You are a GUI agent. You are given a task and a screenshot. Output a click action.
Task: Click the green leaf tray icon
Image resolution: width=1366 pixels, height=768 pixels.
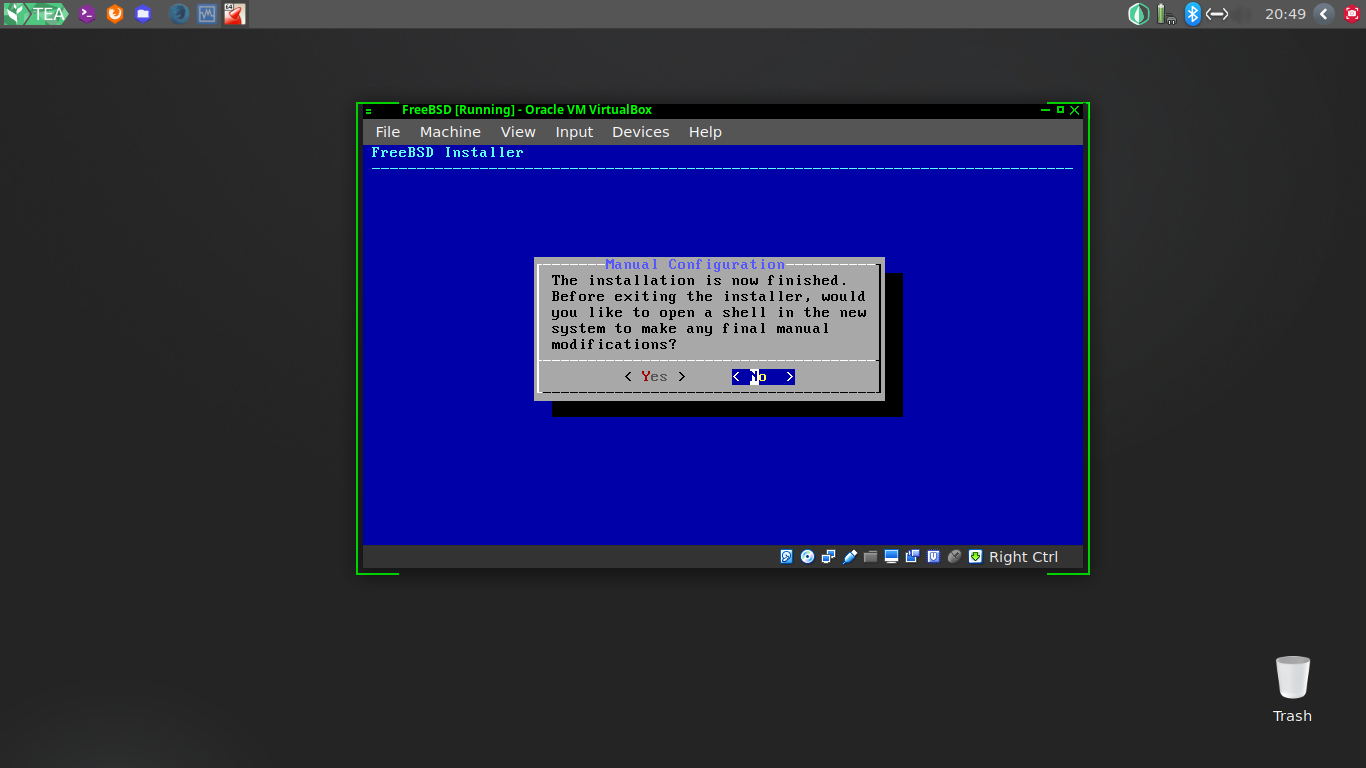tap(1139, 14)
